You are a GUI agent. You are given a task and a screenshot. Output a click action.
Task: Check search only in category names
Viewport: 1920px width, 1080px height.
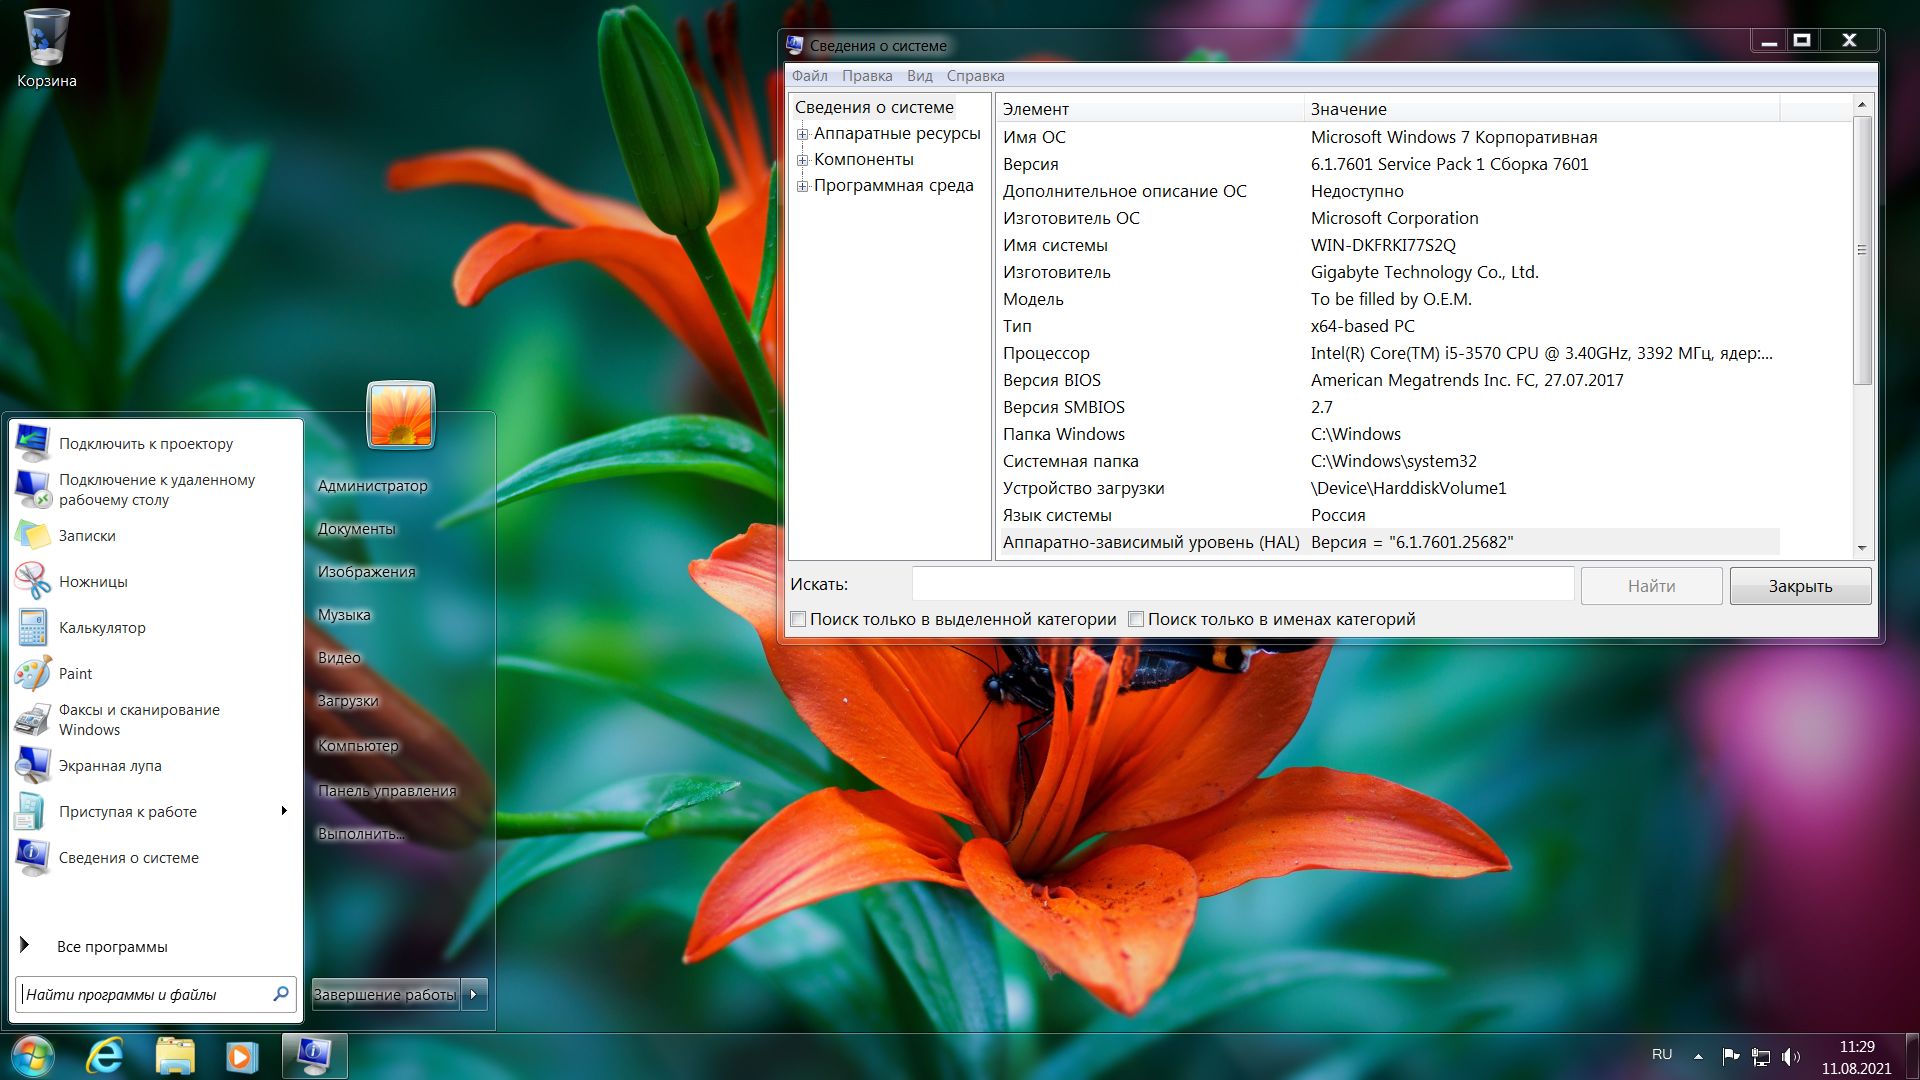click(1136, 620)
